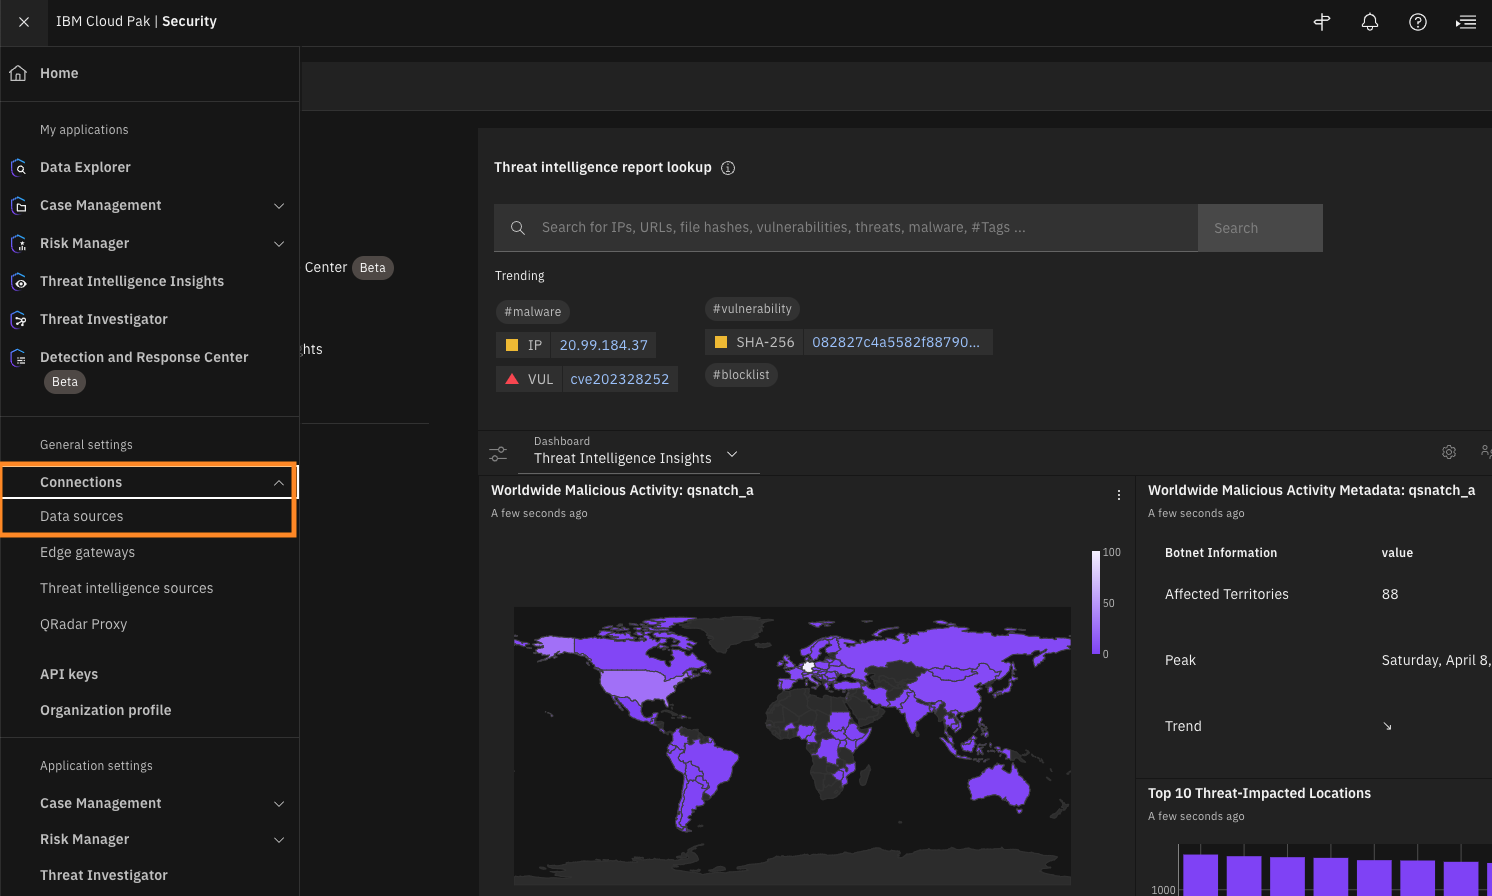The image size is (1492, 896).
Task: Open the notifications bell icon
Action: point(1370,22)
